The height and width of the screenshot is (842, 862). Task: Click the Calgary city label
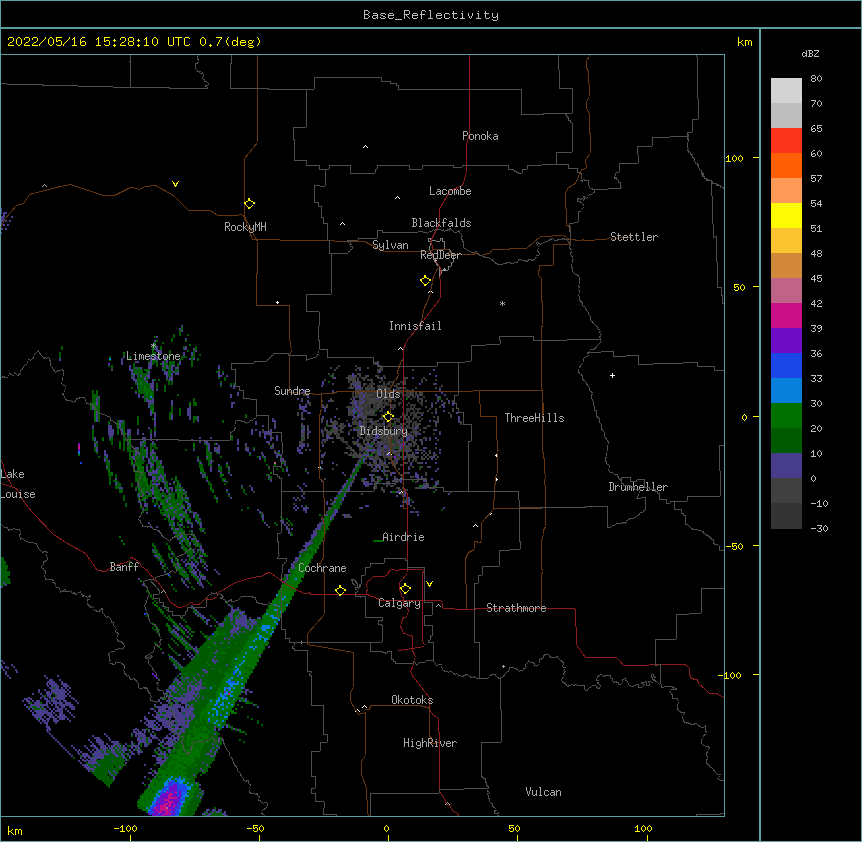click(x=399, y=603)
